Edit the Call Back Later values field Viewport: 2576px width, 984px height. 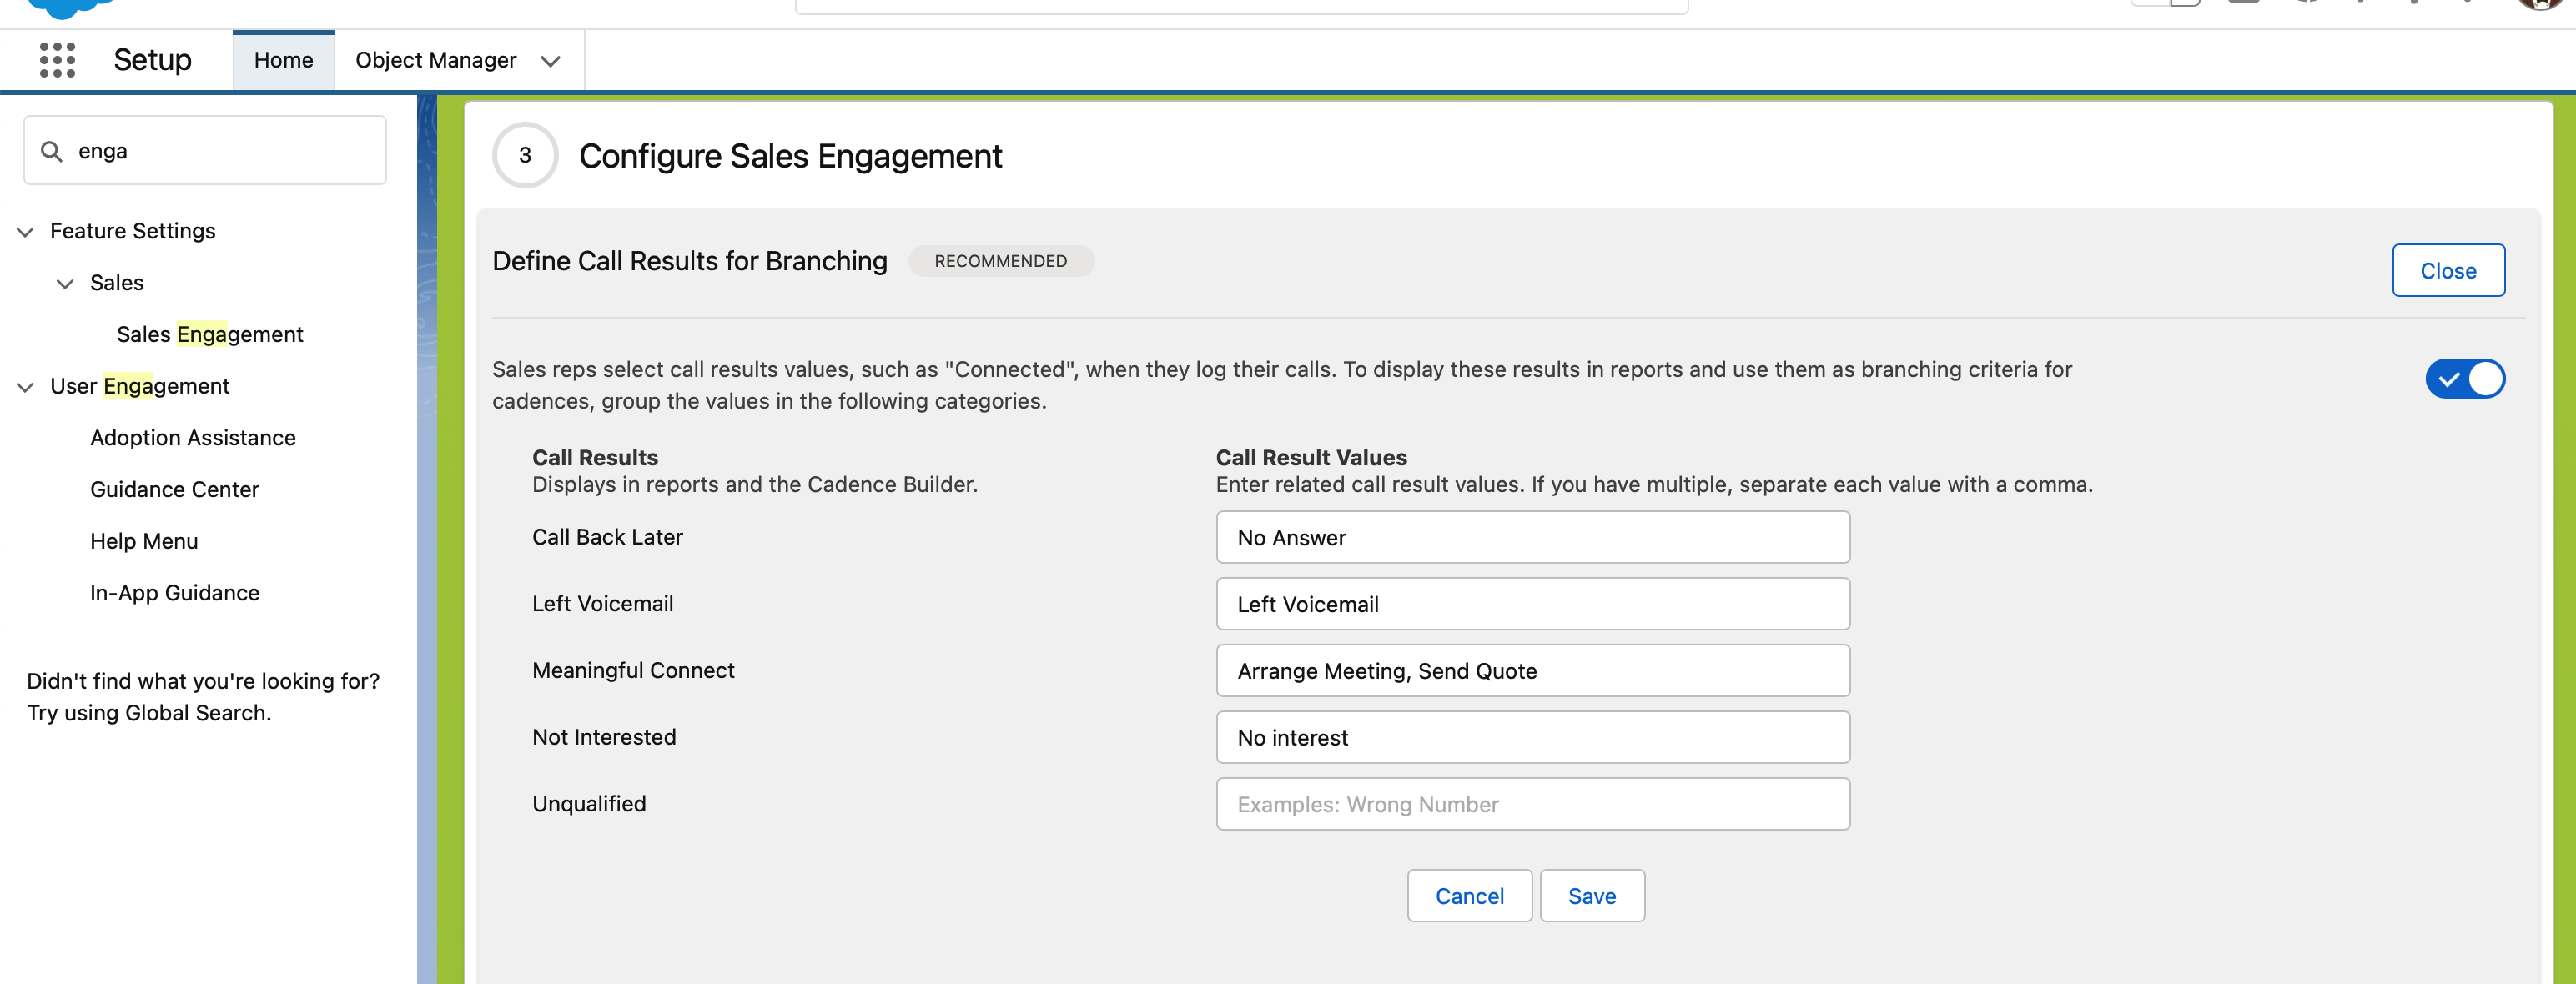point(1532,538)
